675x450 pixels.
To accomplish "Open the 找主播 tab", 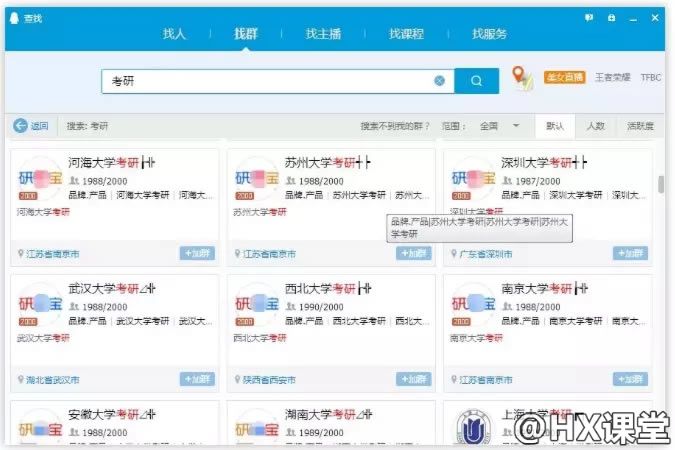I will [x=323, y=34].
